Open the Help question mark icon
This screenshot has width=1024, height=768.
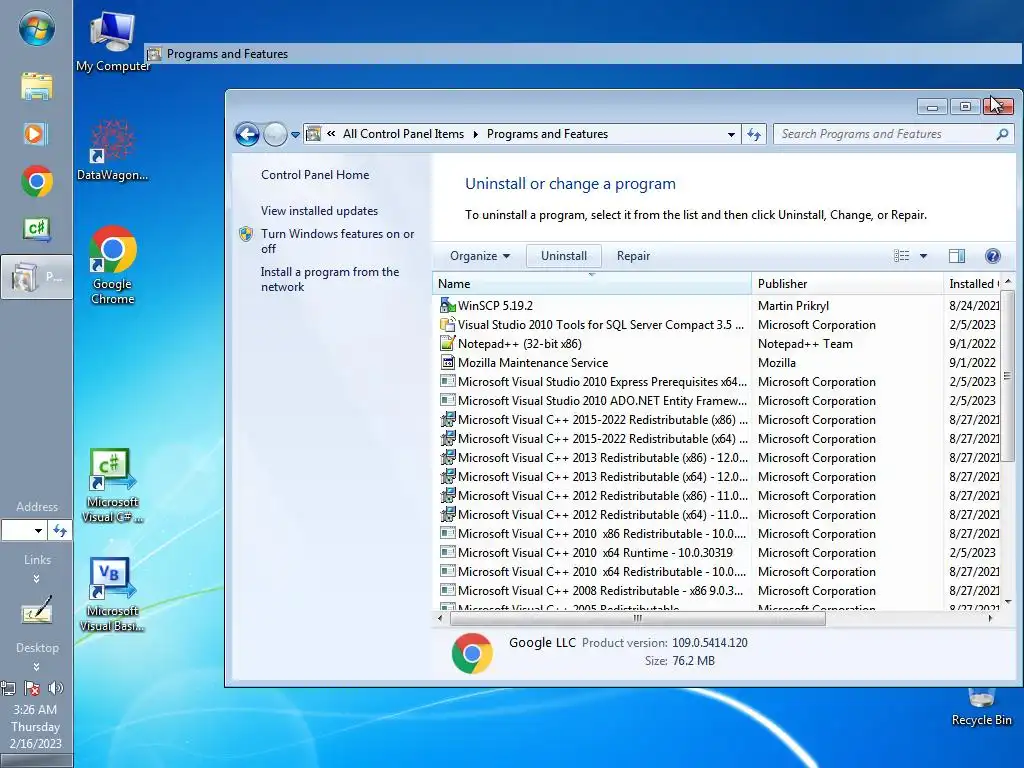[x=992, y=256]
